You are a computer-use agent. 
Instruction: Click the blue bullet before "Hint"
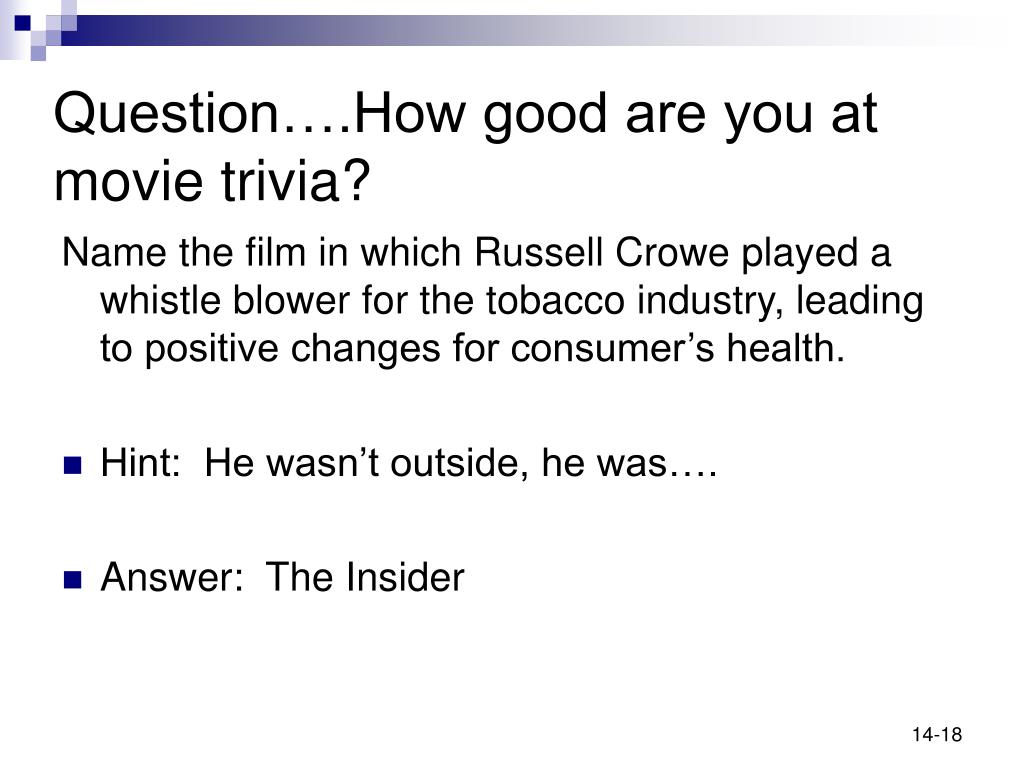72,466
